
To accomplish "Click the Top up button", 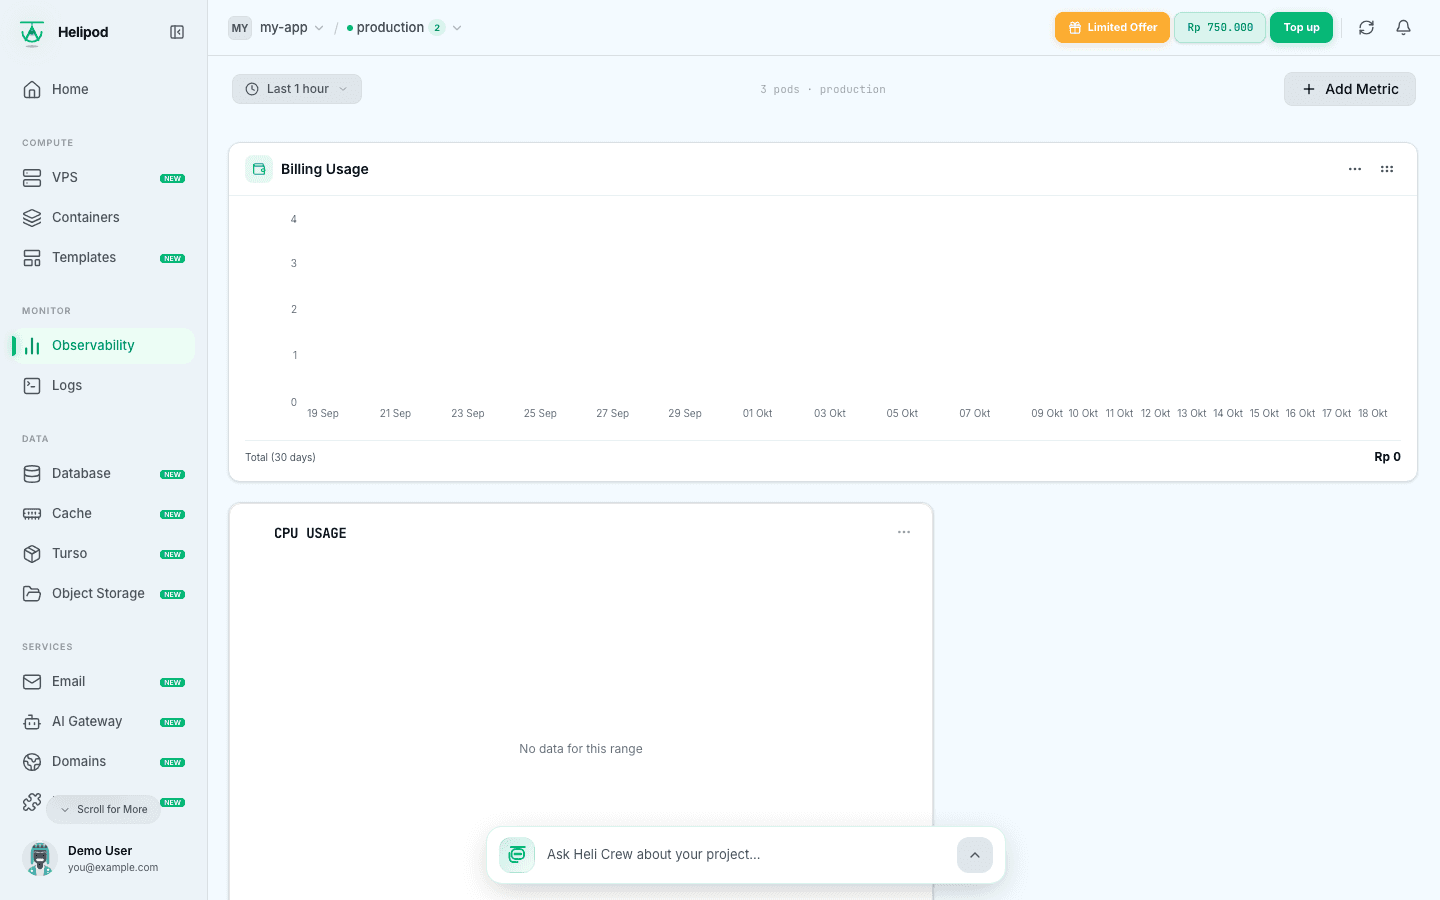I will click(1301, 28).
